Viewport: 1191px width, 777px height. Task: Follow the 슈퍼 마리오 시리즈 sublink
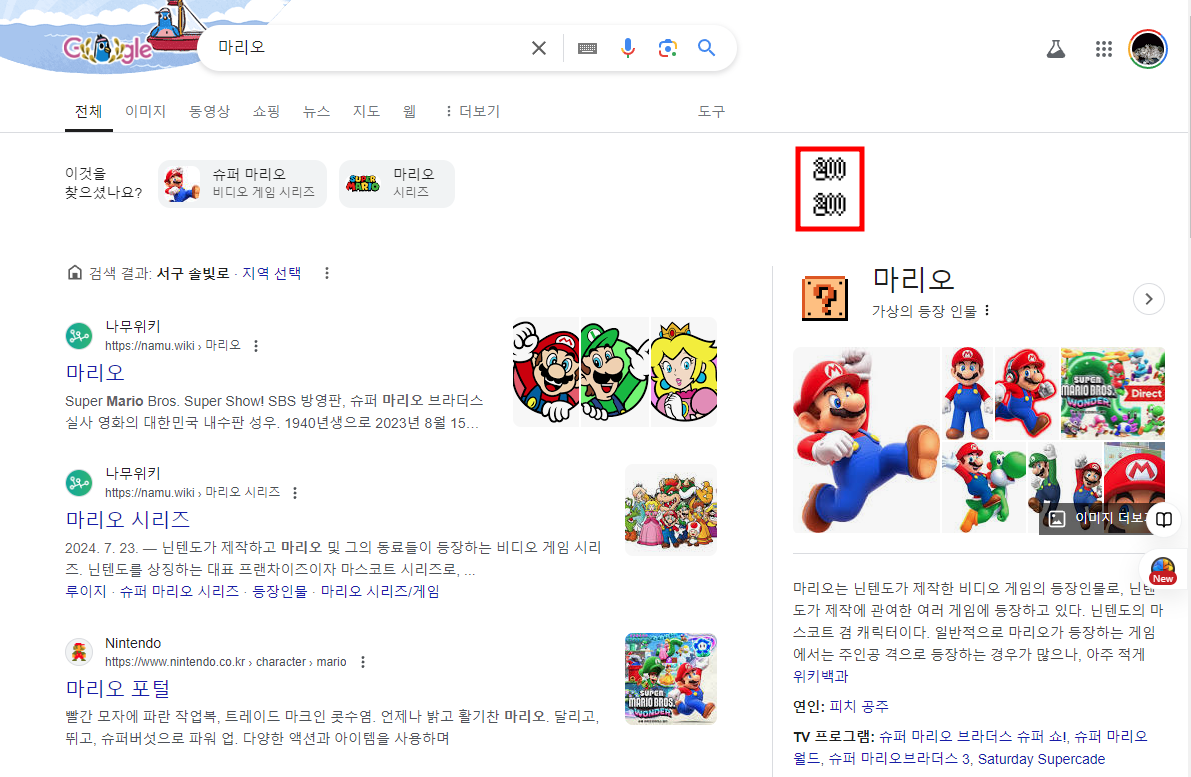click(179, 592)
